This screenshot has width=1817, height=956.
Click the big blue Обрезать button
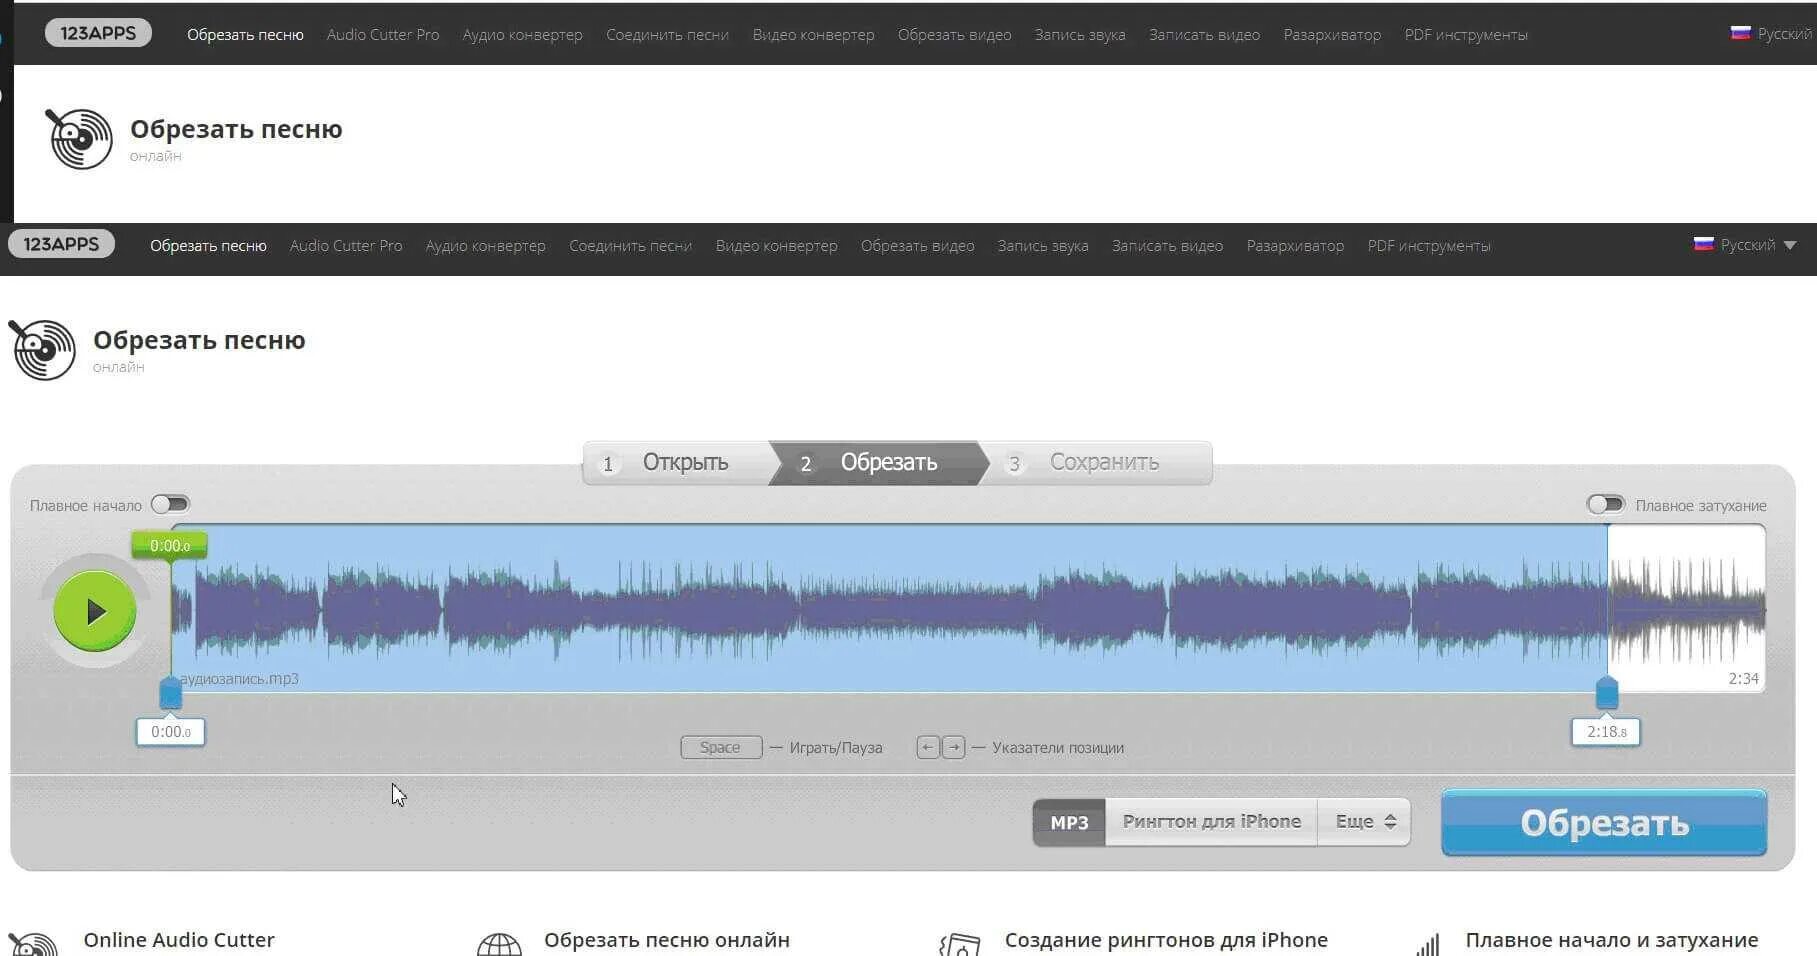pos(1604,822)
